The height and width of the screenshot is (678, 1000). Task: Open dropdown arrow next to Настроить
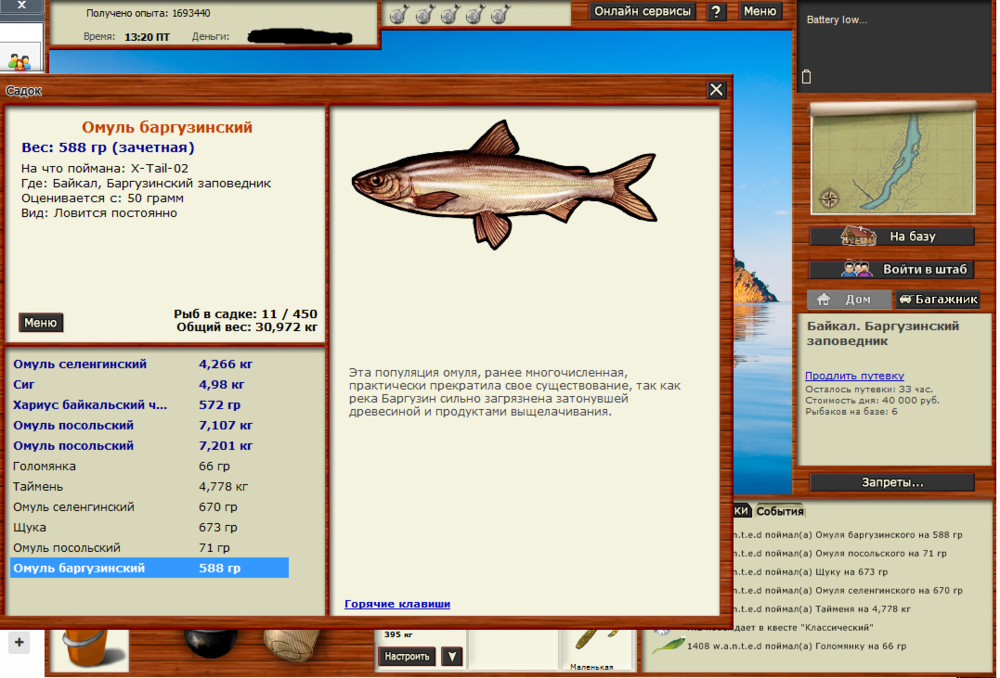pyautogui.click(x=452, y=656)
